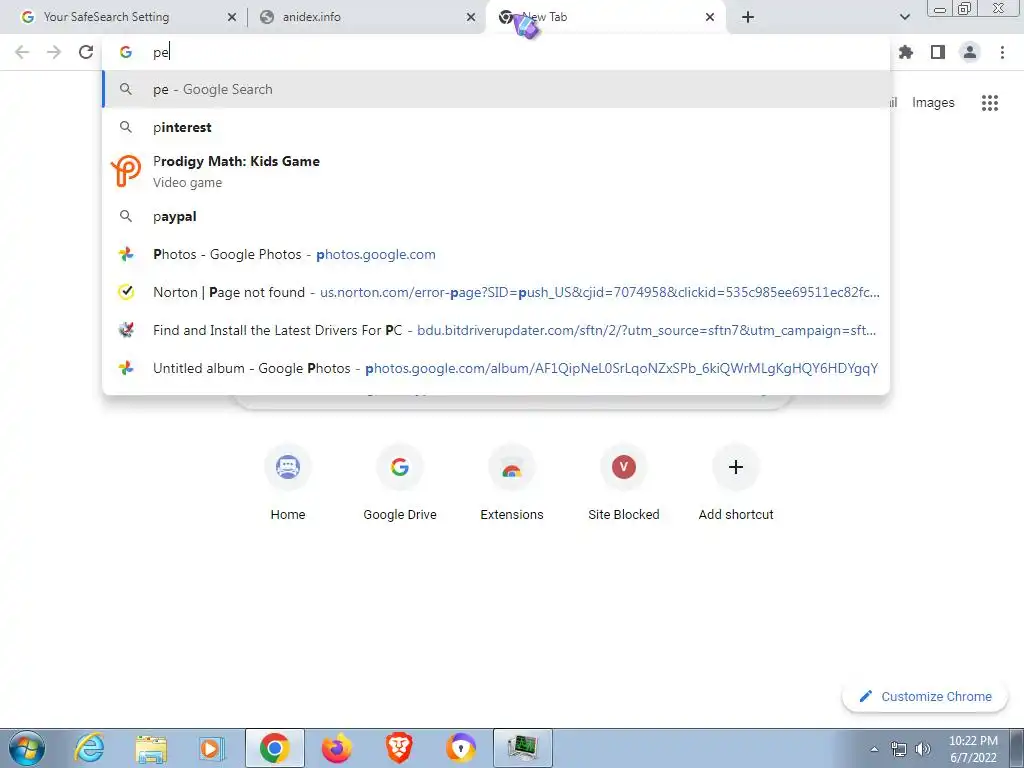Open Chrome's three-dot menu

(x=1002, y=52)
